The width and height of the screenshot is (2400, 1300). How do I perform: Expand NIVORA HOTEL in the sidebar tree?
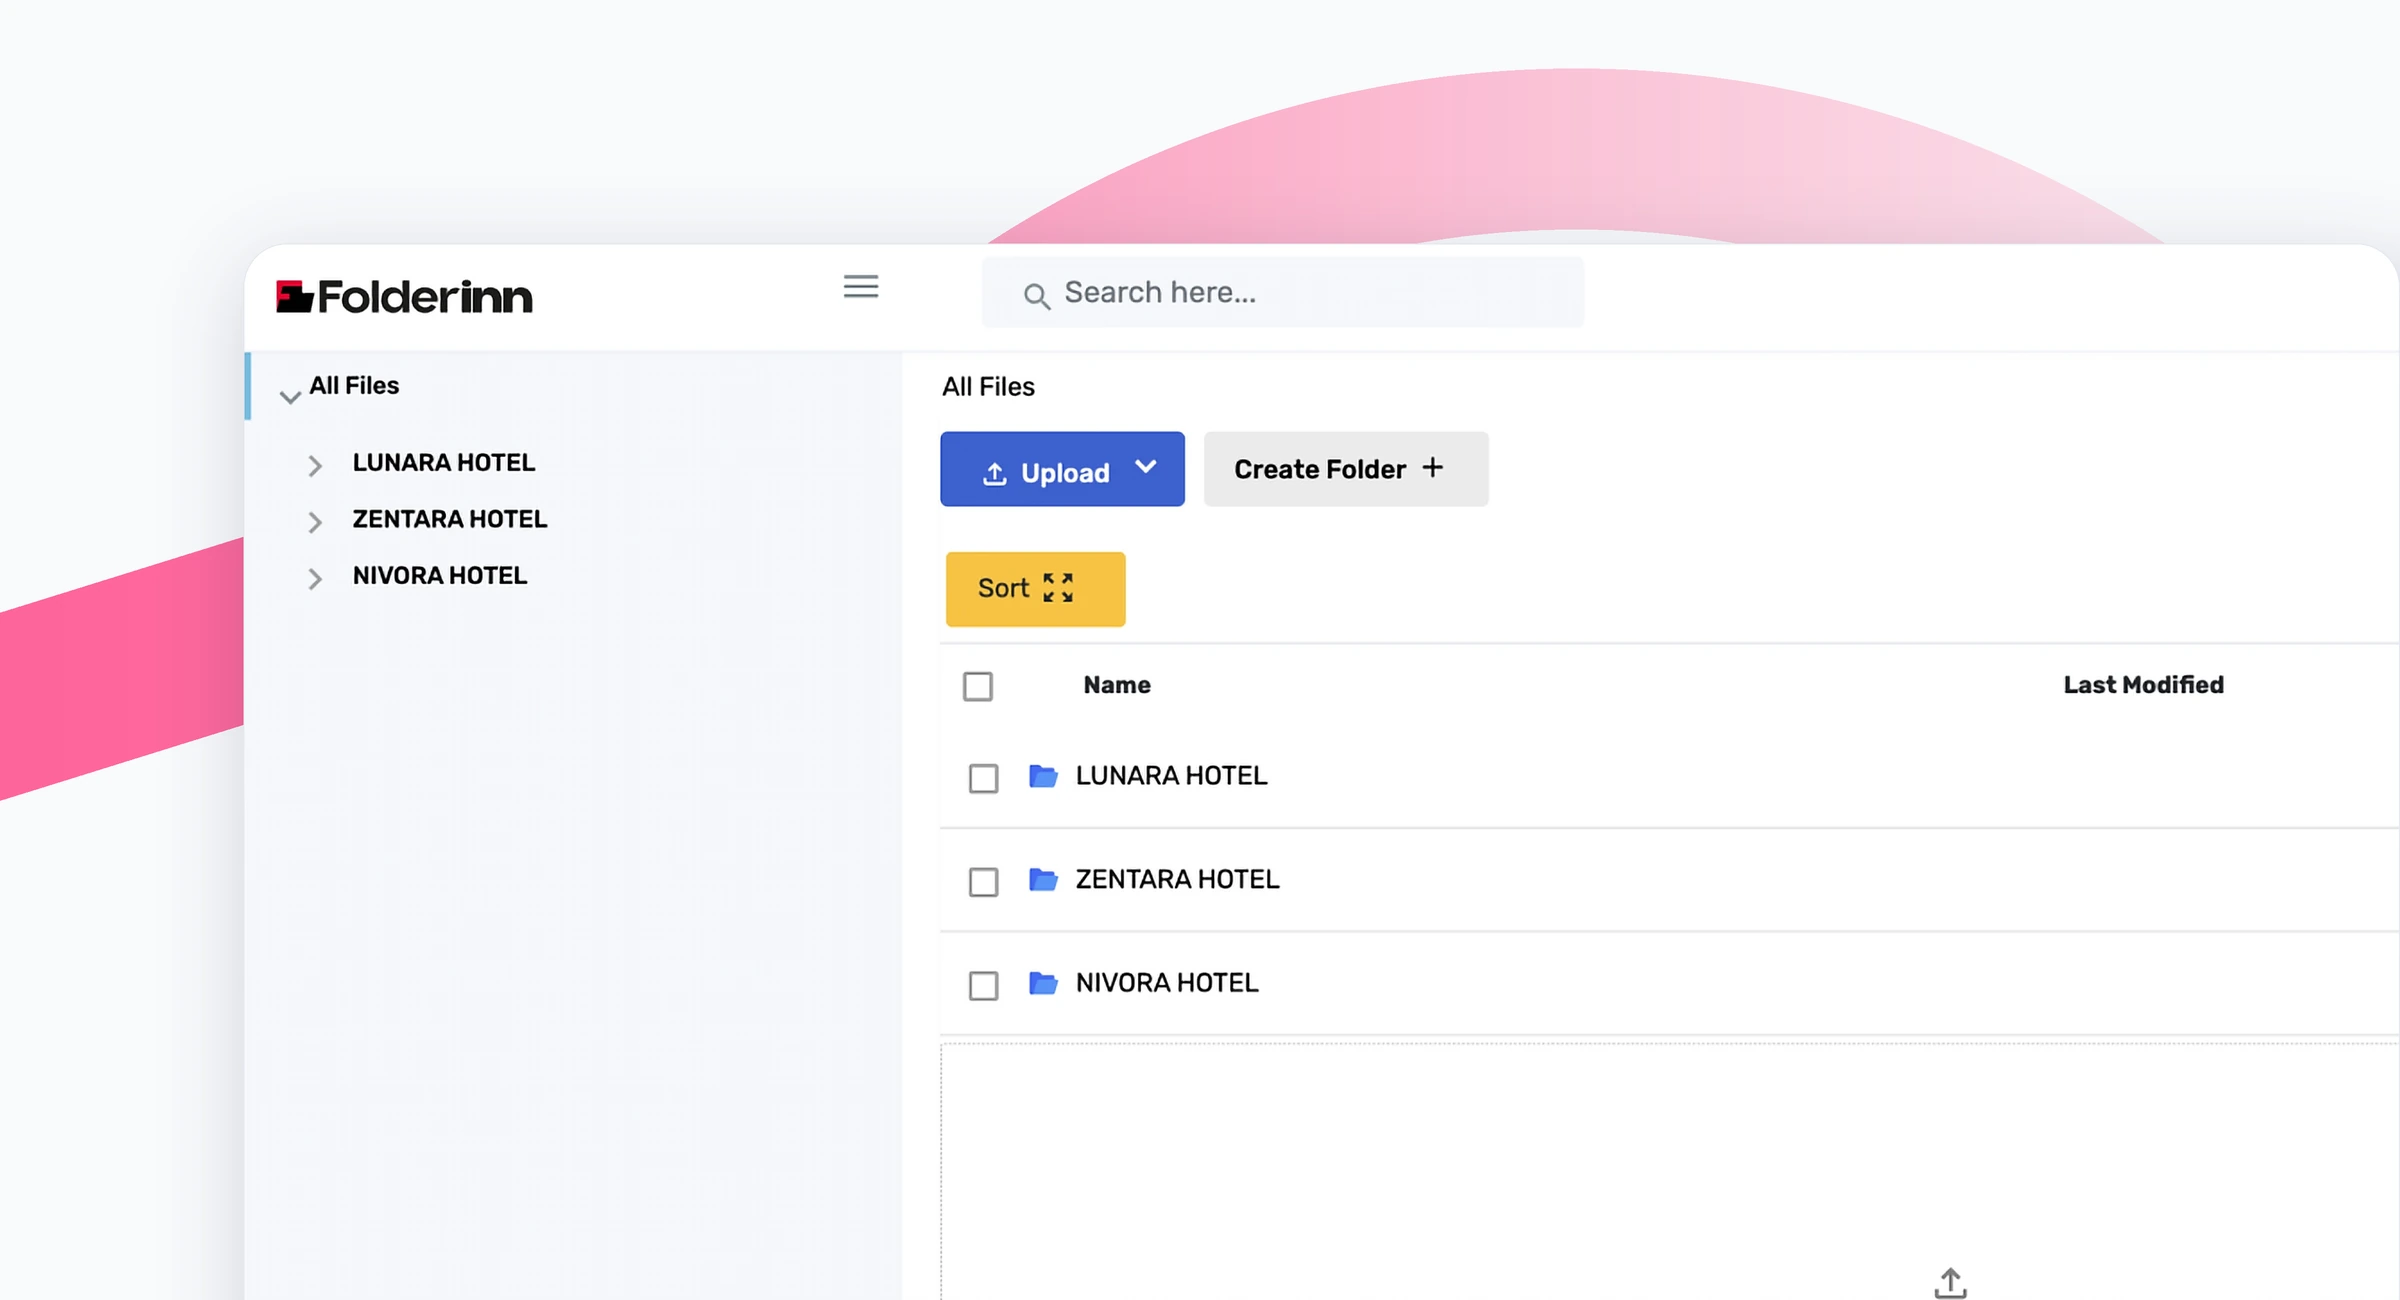click(x=315, y=579)
